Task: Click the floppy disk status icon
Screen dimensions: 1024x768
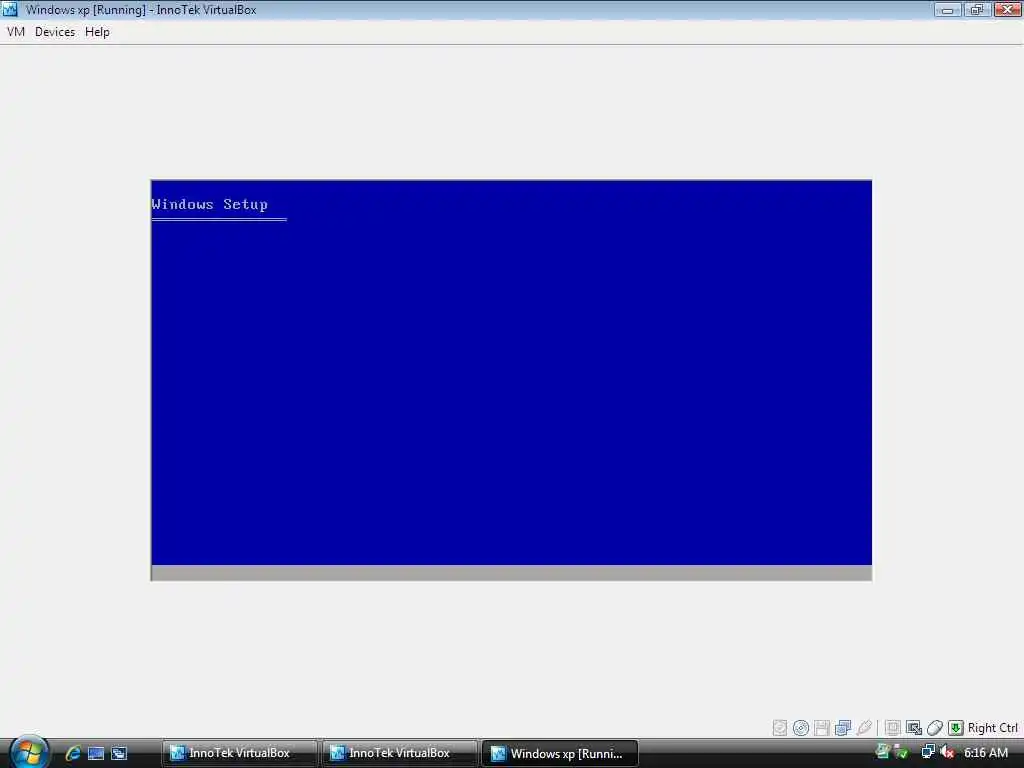Action: pos(822,728)
